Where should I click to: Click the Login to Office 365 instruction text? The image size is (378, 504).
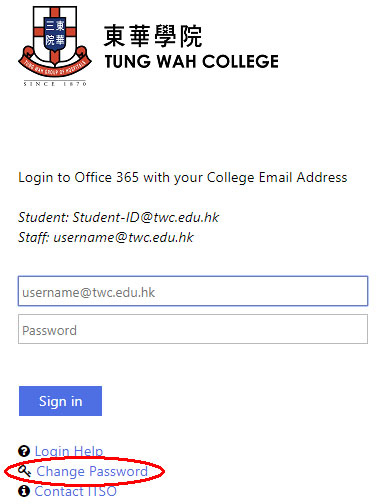pos(183,178)
